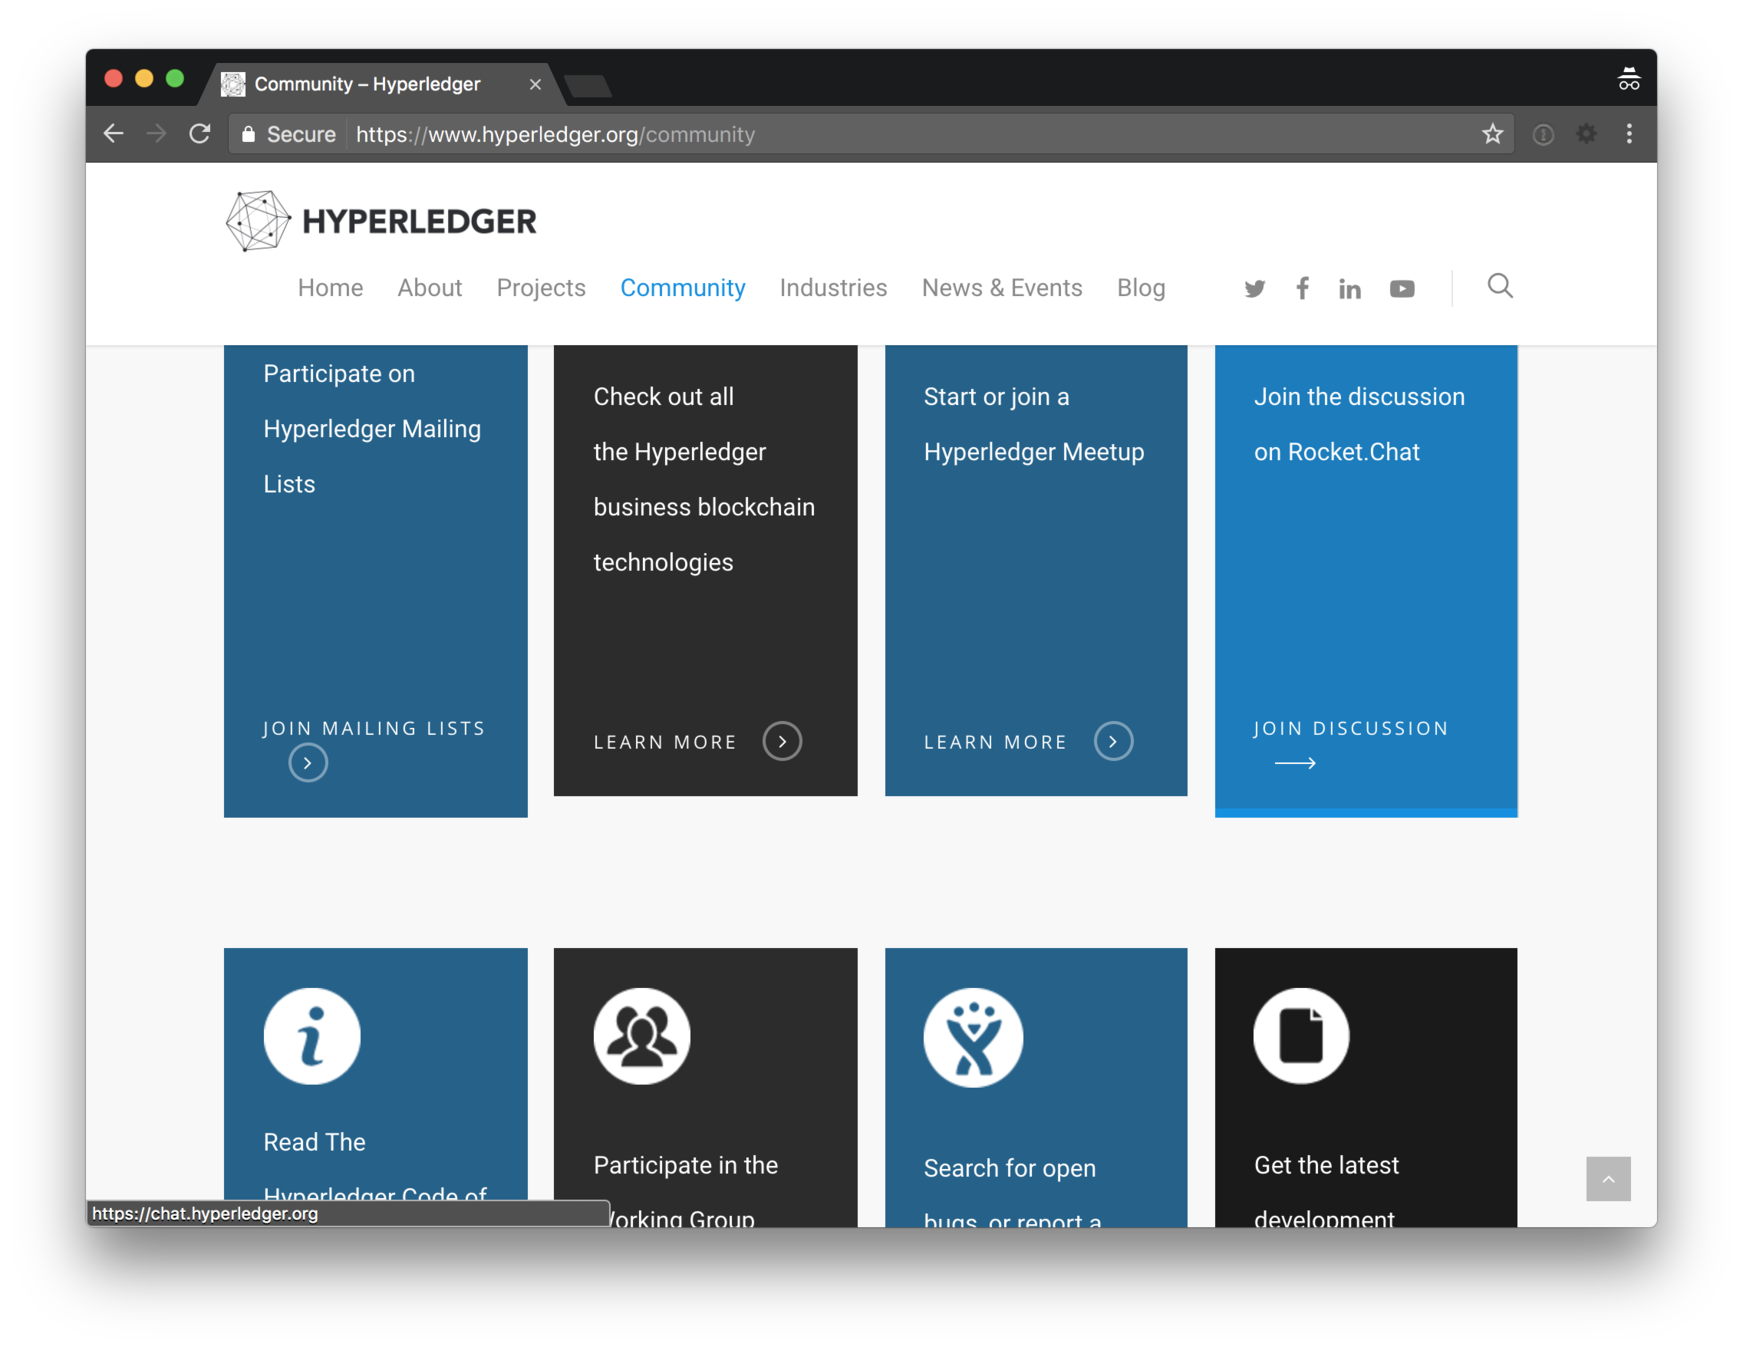Screen dimensions: 1743x1350
Task: Click the gear extension icon in toolbar
Action: (1586, 134)
